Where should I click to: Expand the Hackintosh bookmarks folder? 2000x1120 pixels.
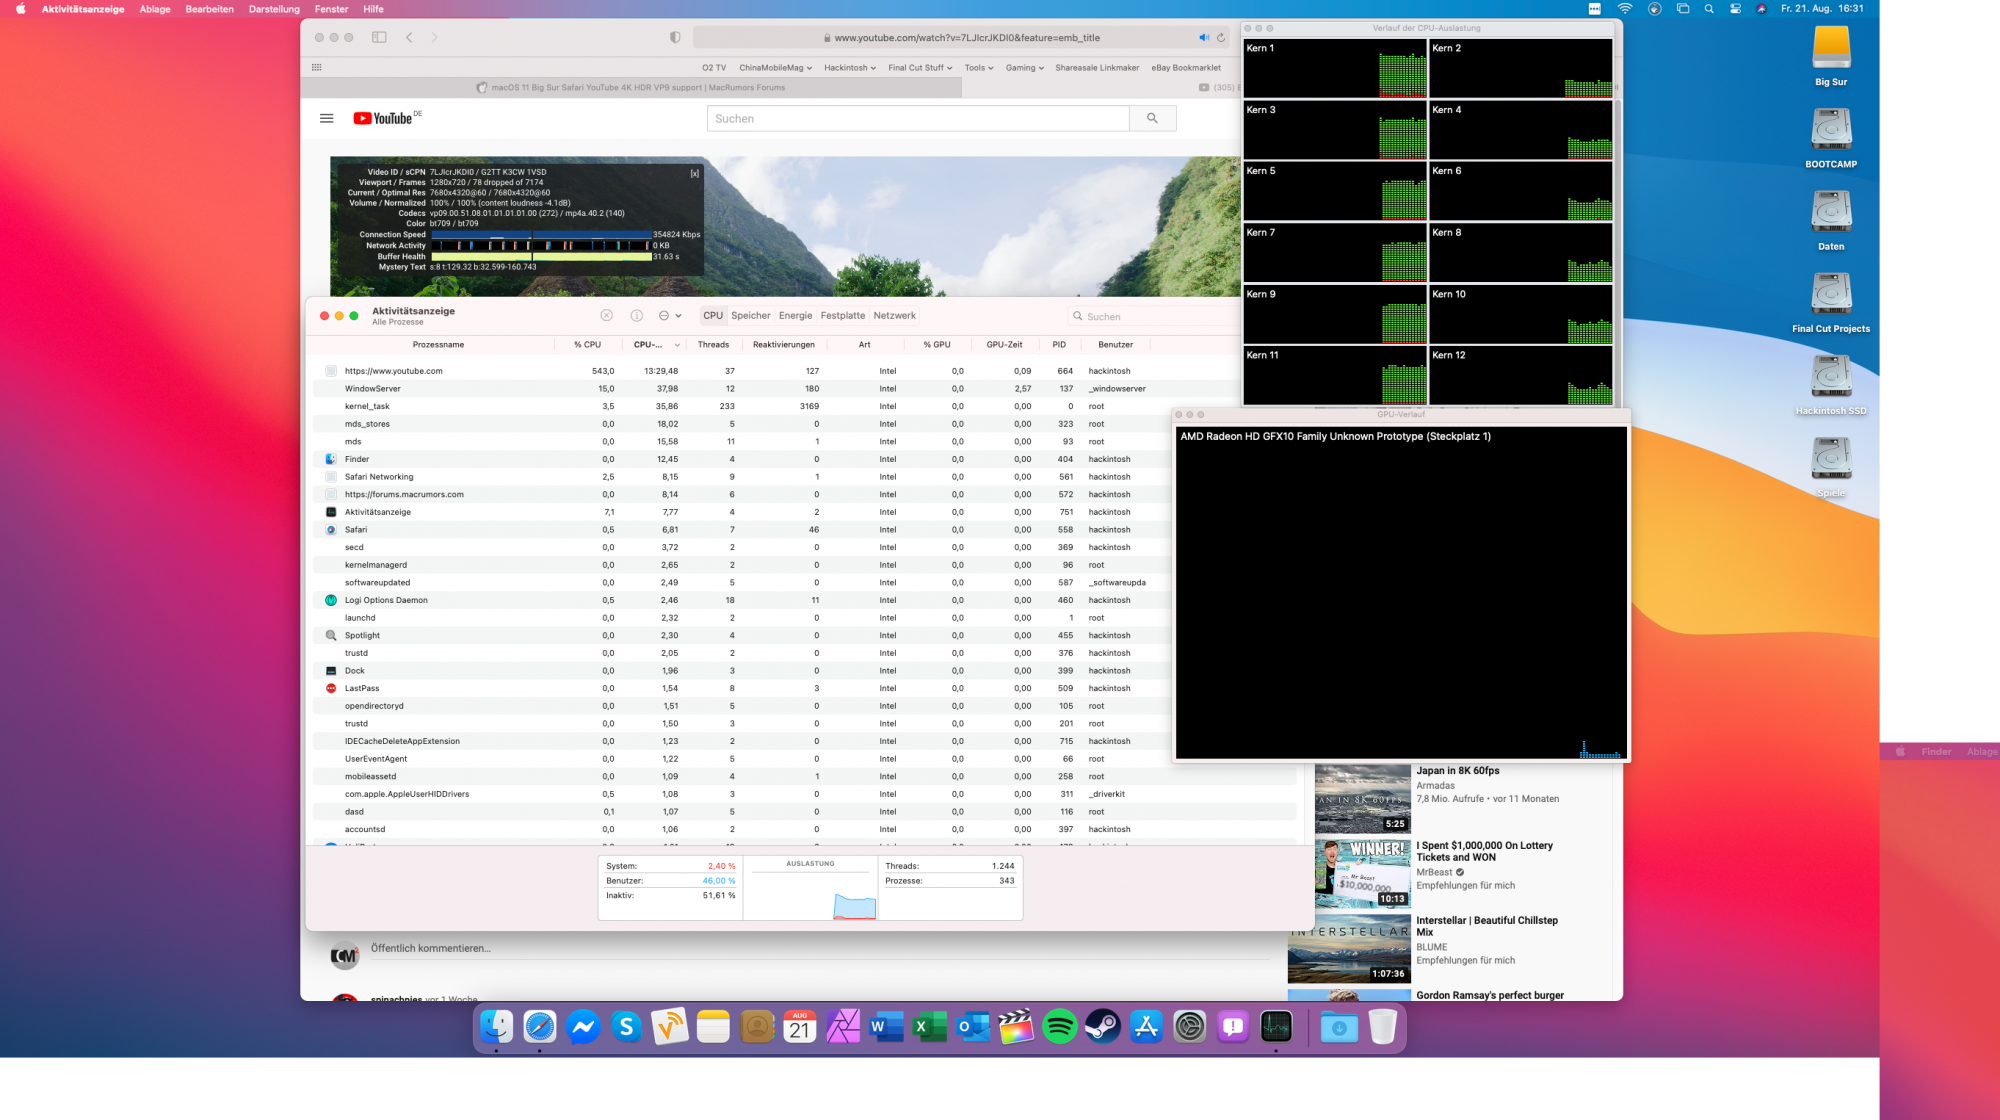click(849, 68)
